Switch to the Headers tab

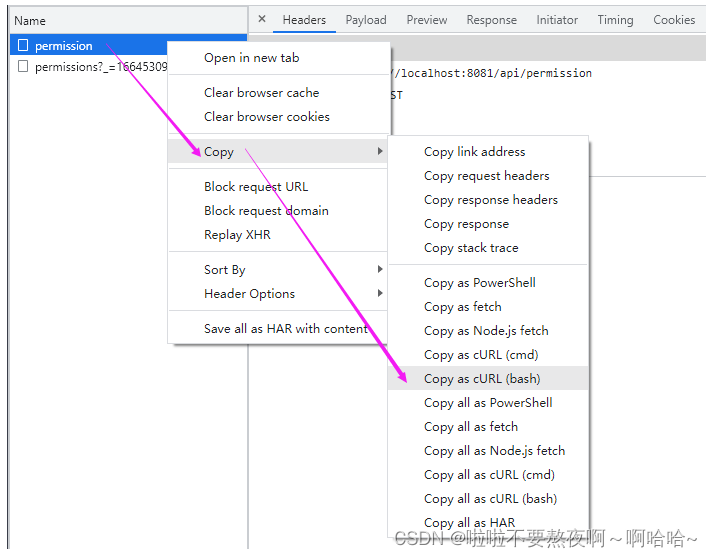pyautogui.click(x=304, y=20)
